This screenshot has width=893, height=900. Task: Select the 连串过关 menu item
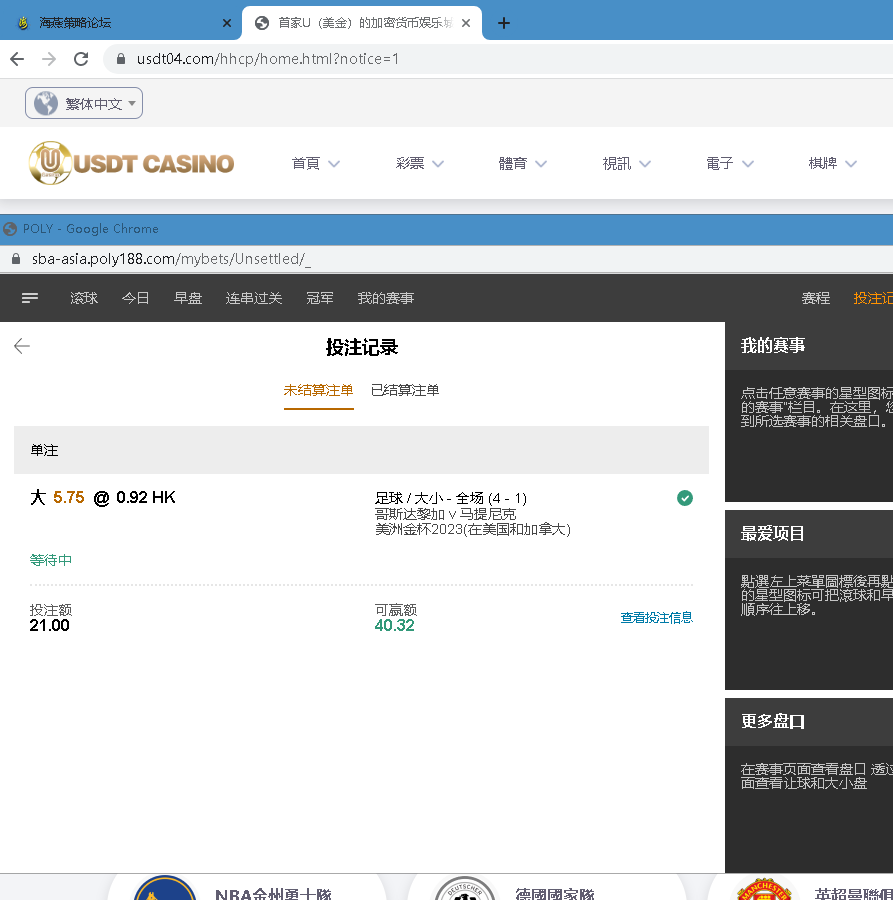pos(254,298)
